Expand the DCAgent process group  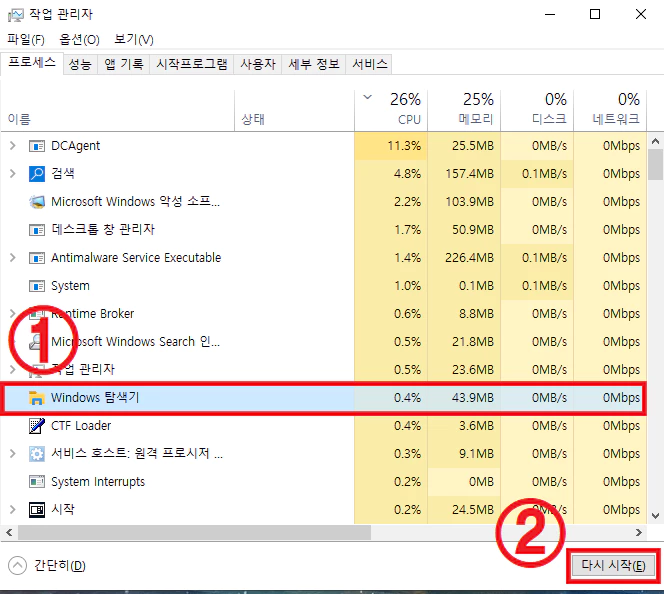[13, 146]
